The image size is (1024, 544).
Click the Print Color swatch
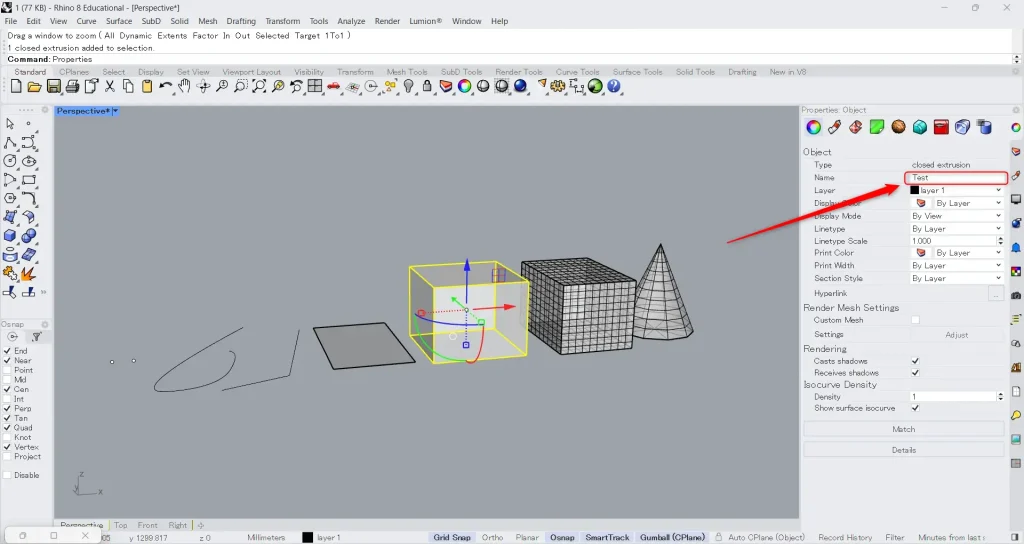tap(921, 253)
